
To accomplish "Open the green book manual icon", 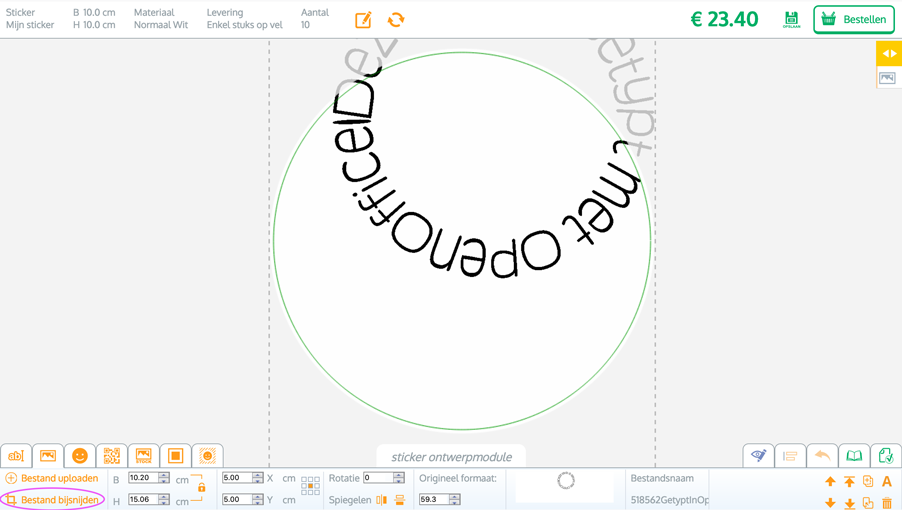I will (x=854, y=456).
